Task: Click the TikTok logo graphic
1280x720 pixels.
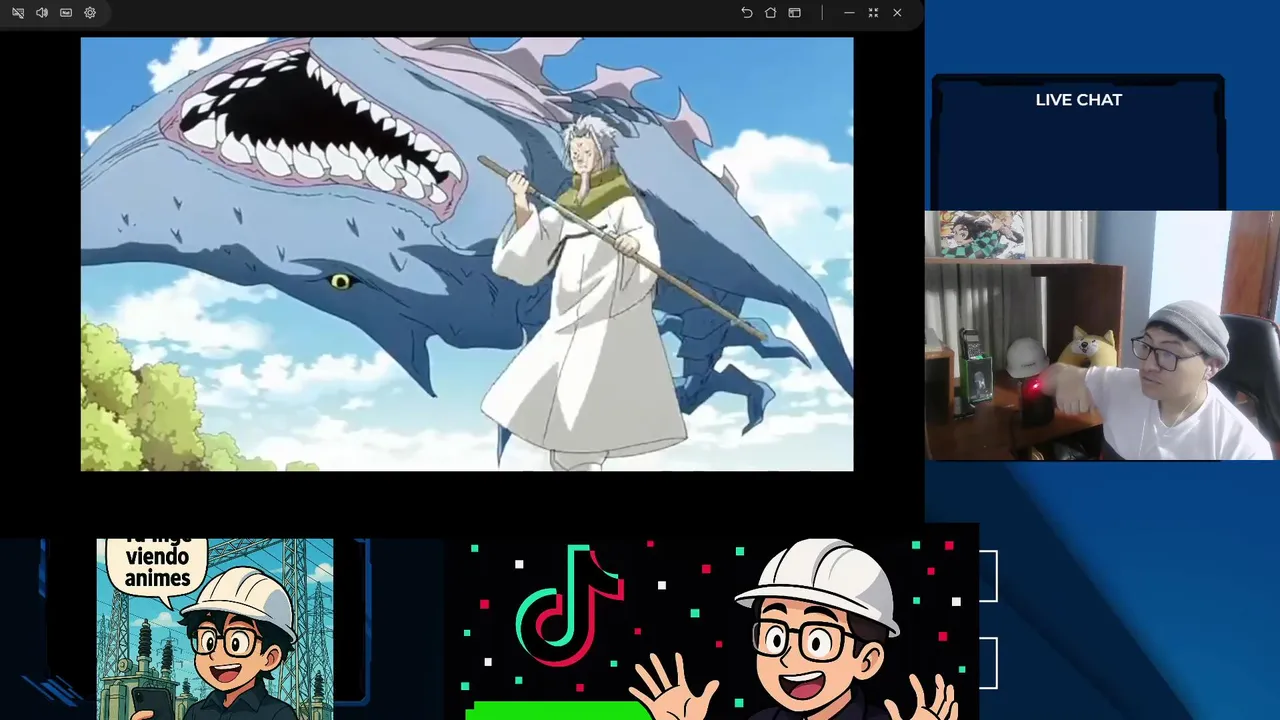Action: [569, 607]
